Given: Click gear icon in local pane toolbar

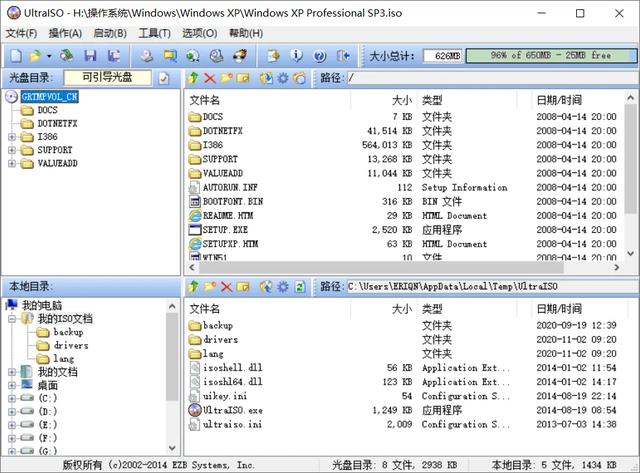Looking at the screenshot, I should [x=283, y=286].
